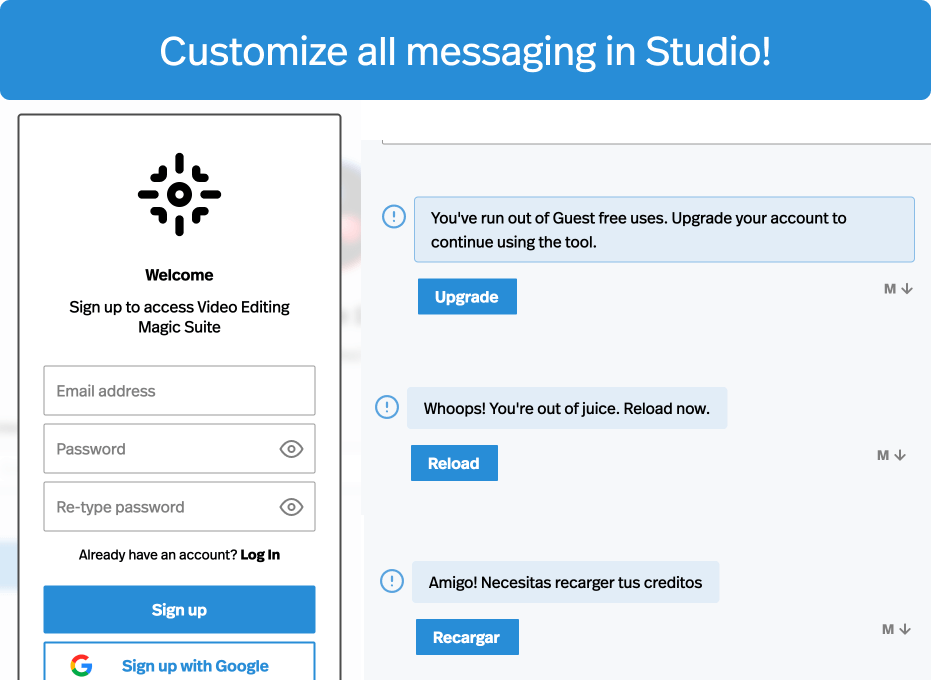Click the Recargar button
The height and width of the screenshot is (680, 931).
tap(467, 638)
